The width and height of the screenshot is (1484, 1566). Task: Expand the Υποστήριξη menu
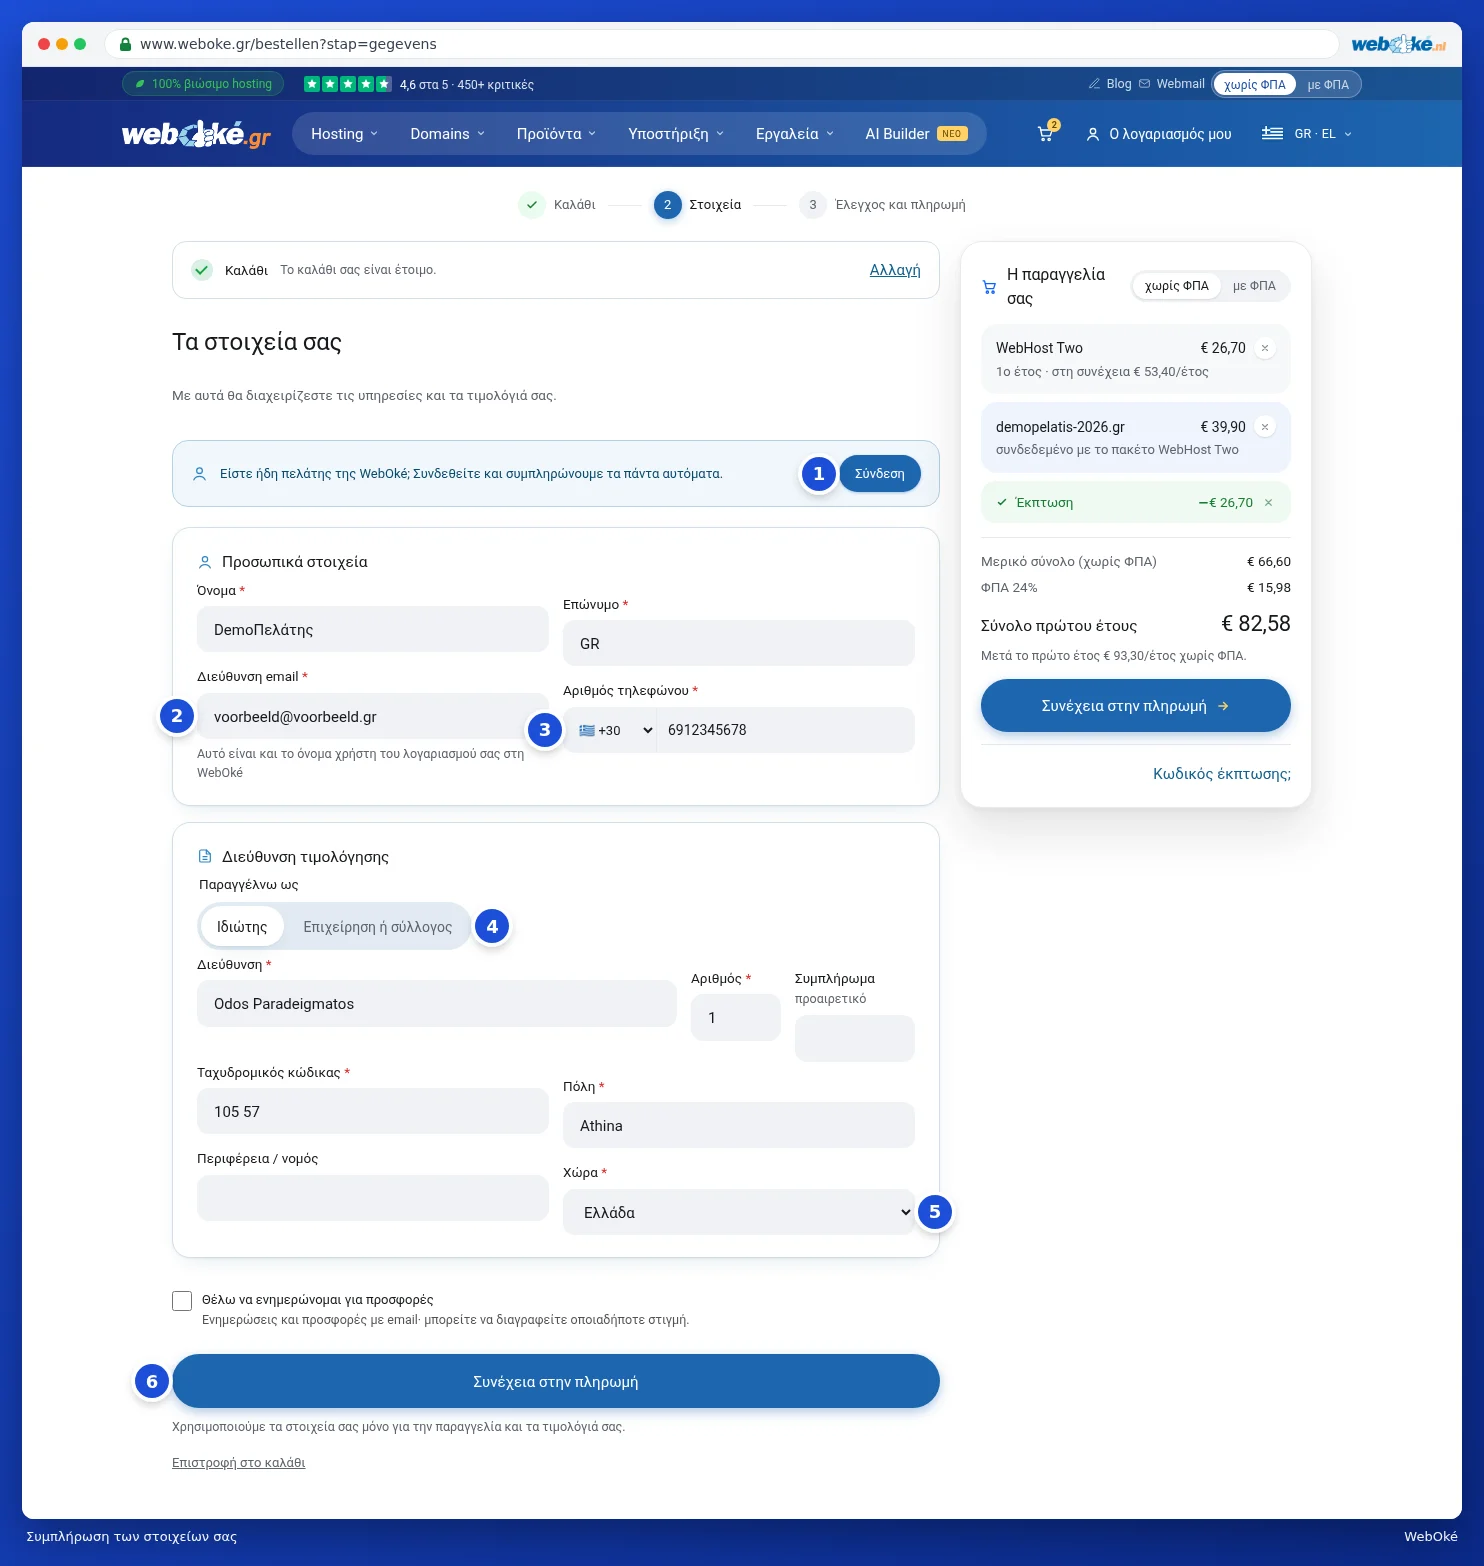point(676,134)
